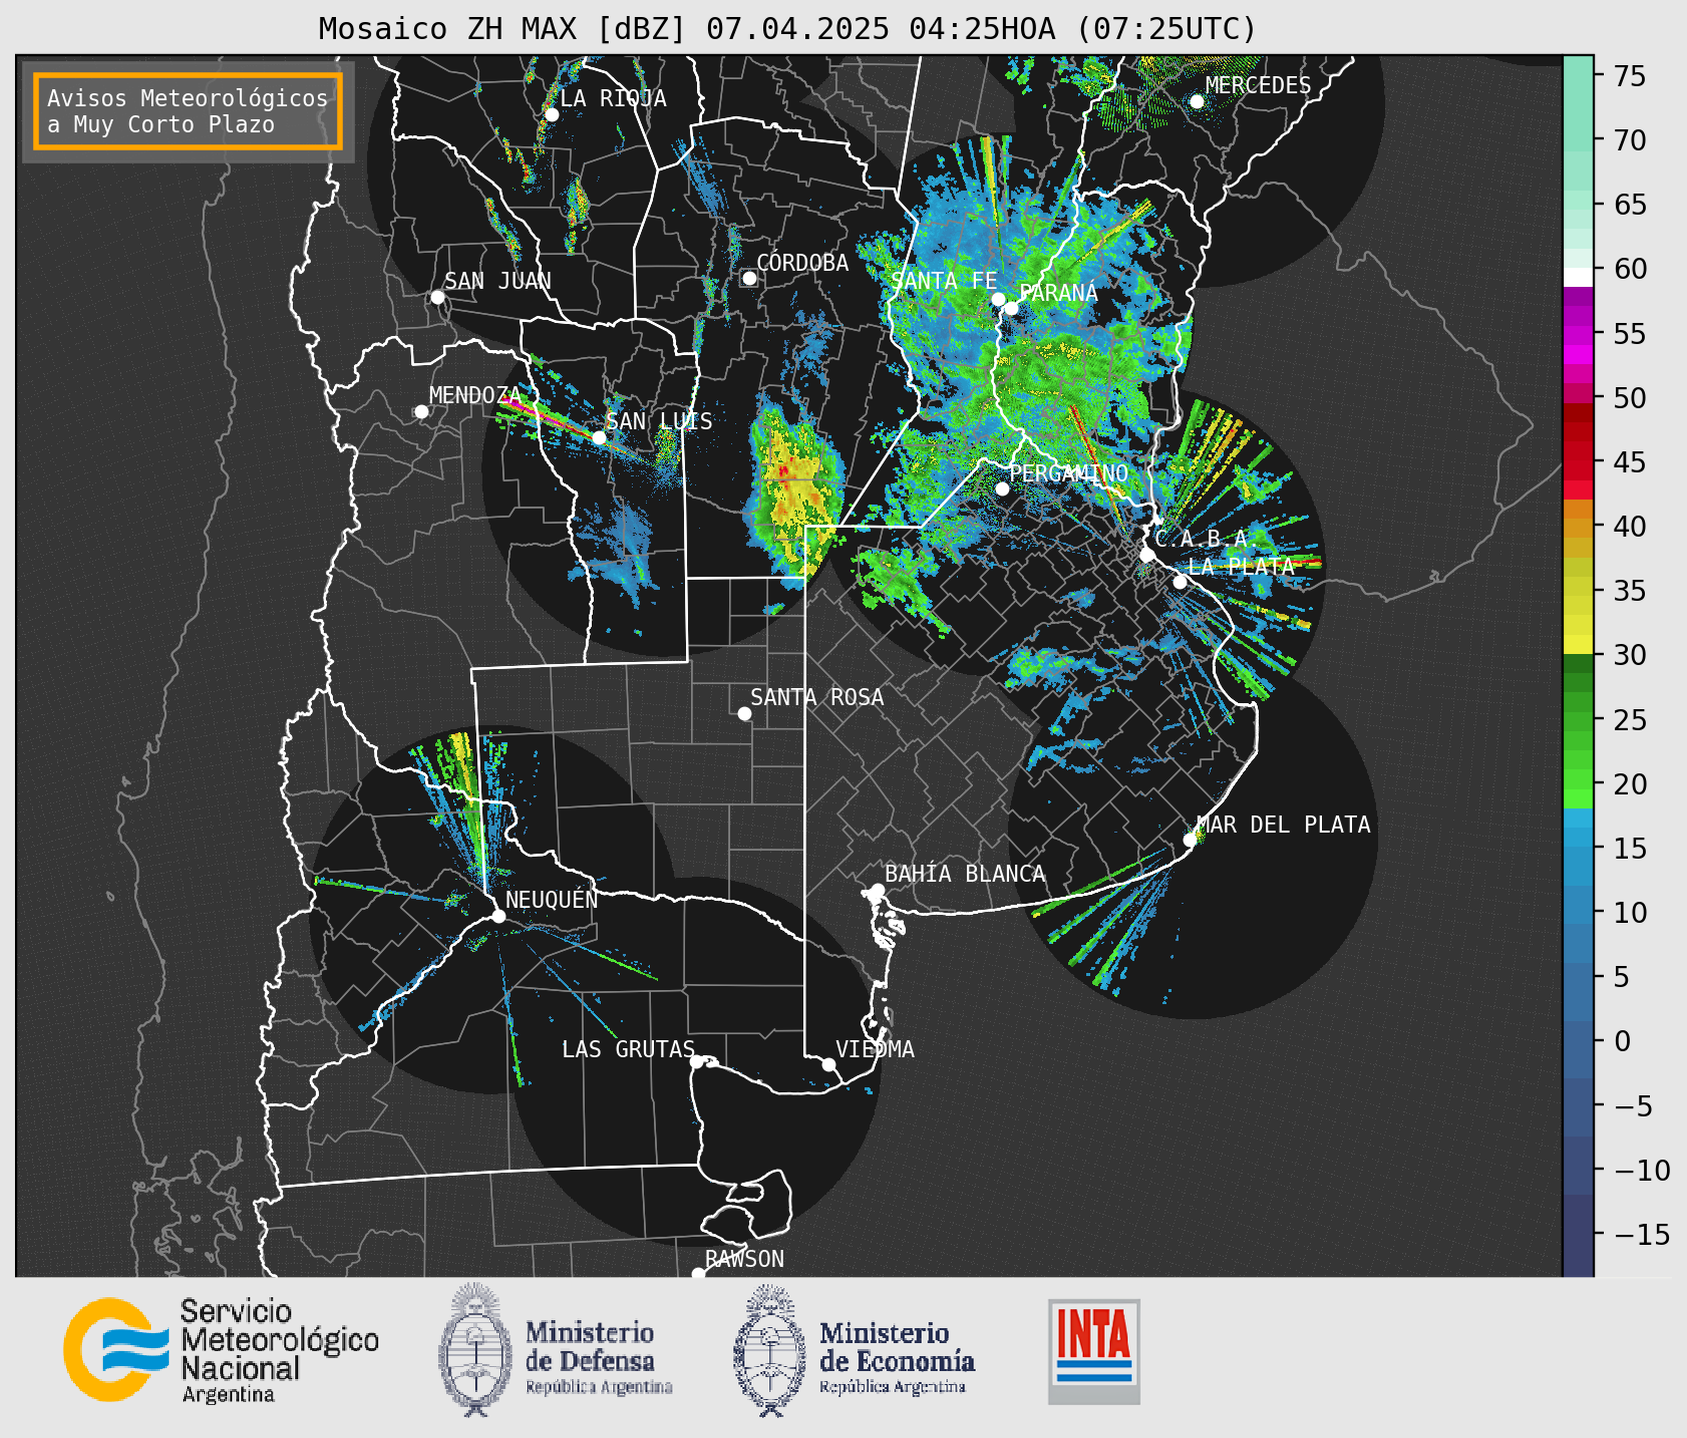Viewport: 1687px width, 1438px height.
Task: Click the 60 dBZ value on the scale
Action: coord(1629,269)
